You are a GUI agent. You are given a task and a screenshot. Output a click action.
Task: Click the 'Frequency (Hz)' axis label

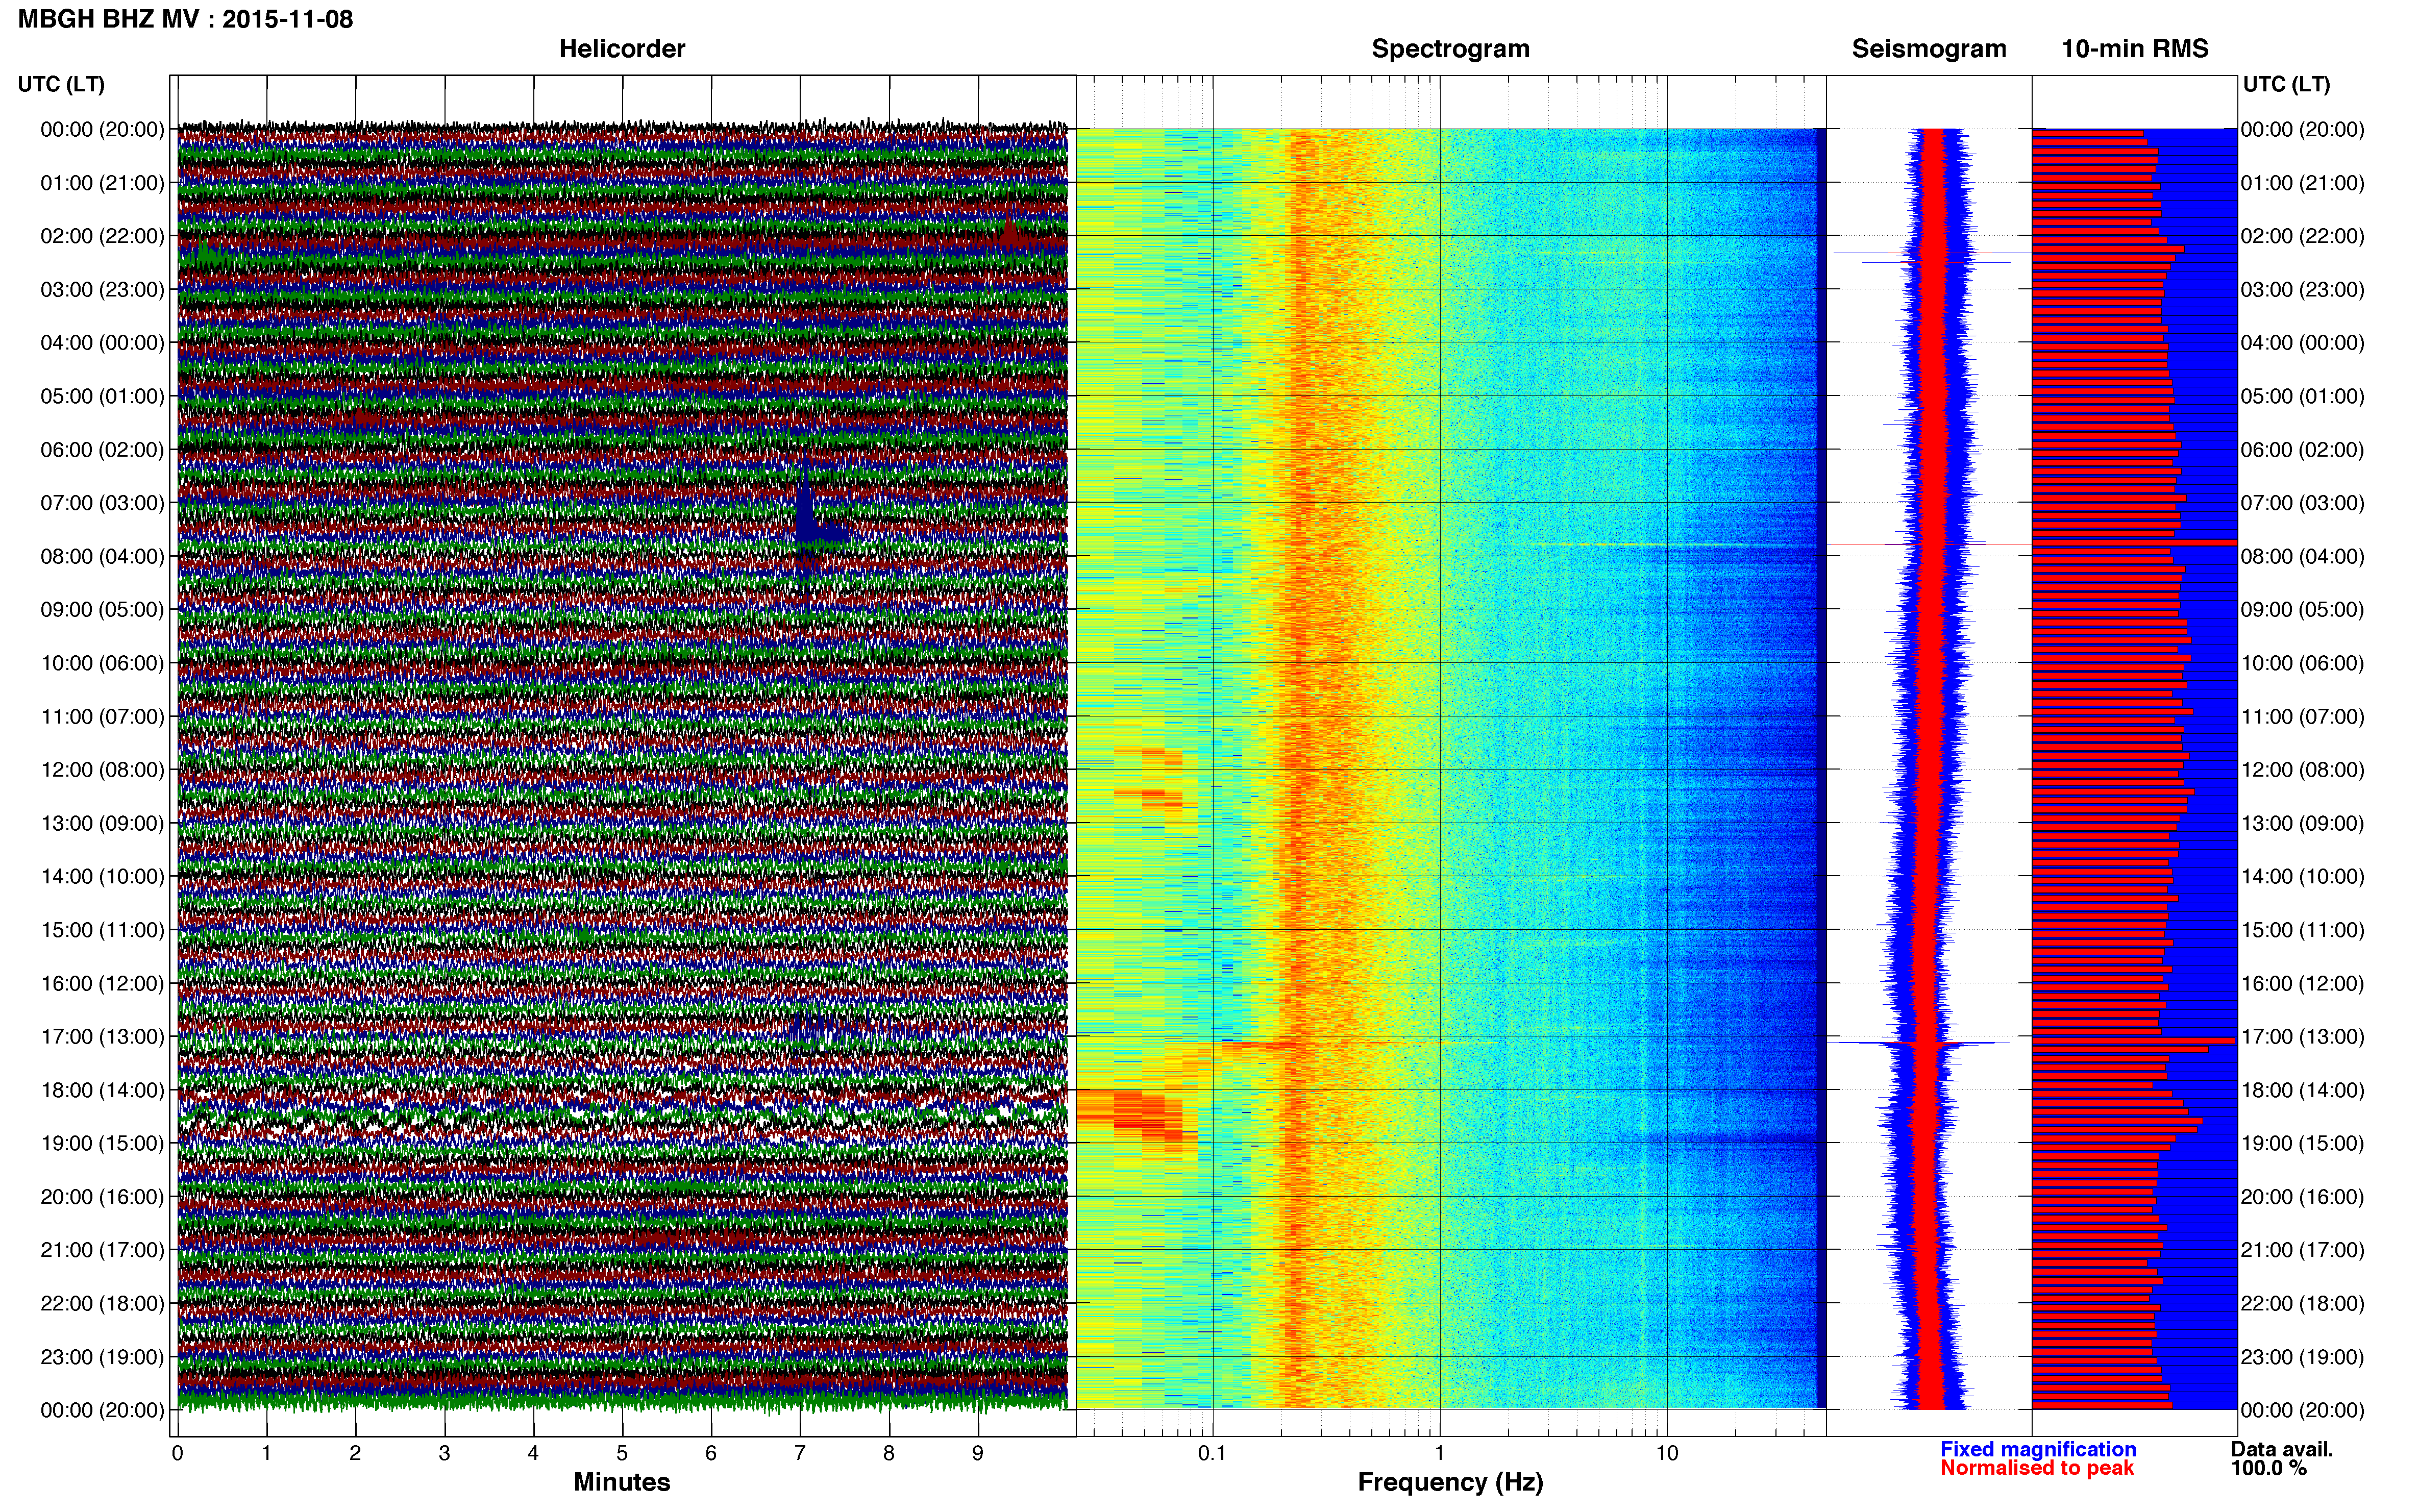pos(1450,1482)
